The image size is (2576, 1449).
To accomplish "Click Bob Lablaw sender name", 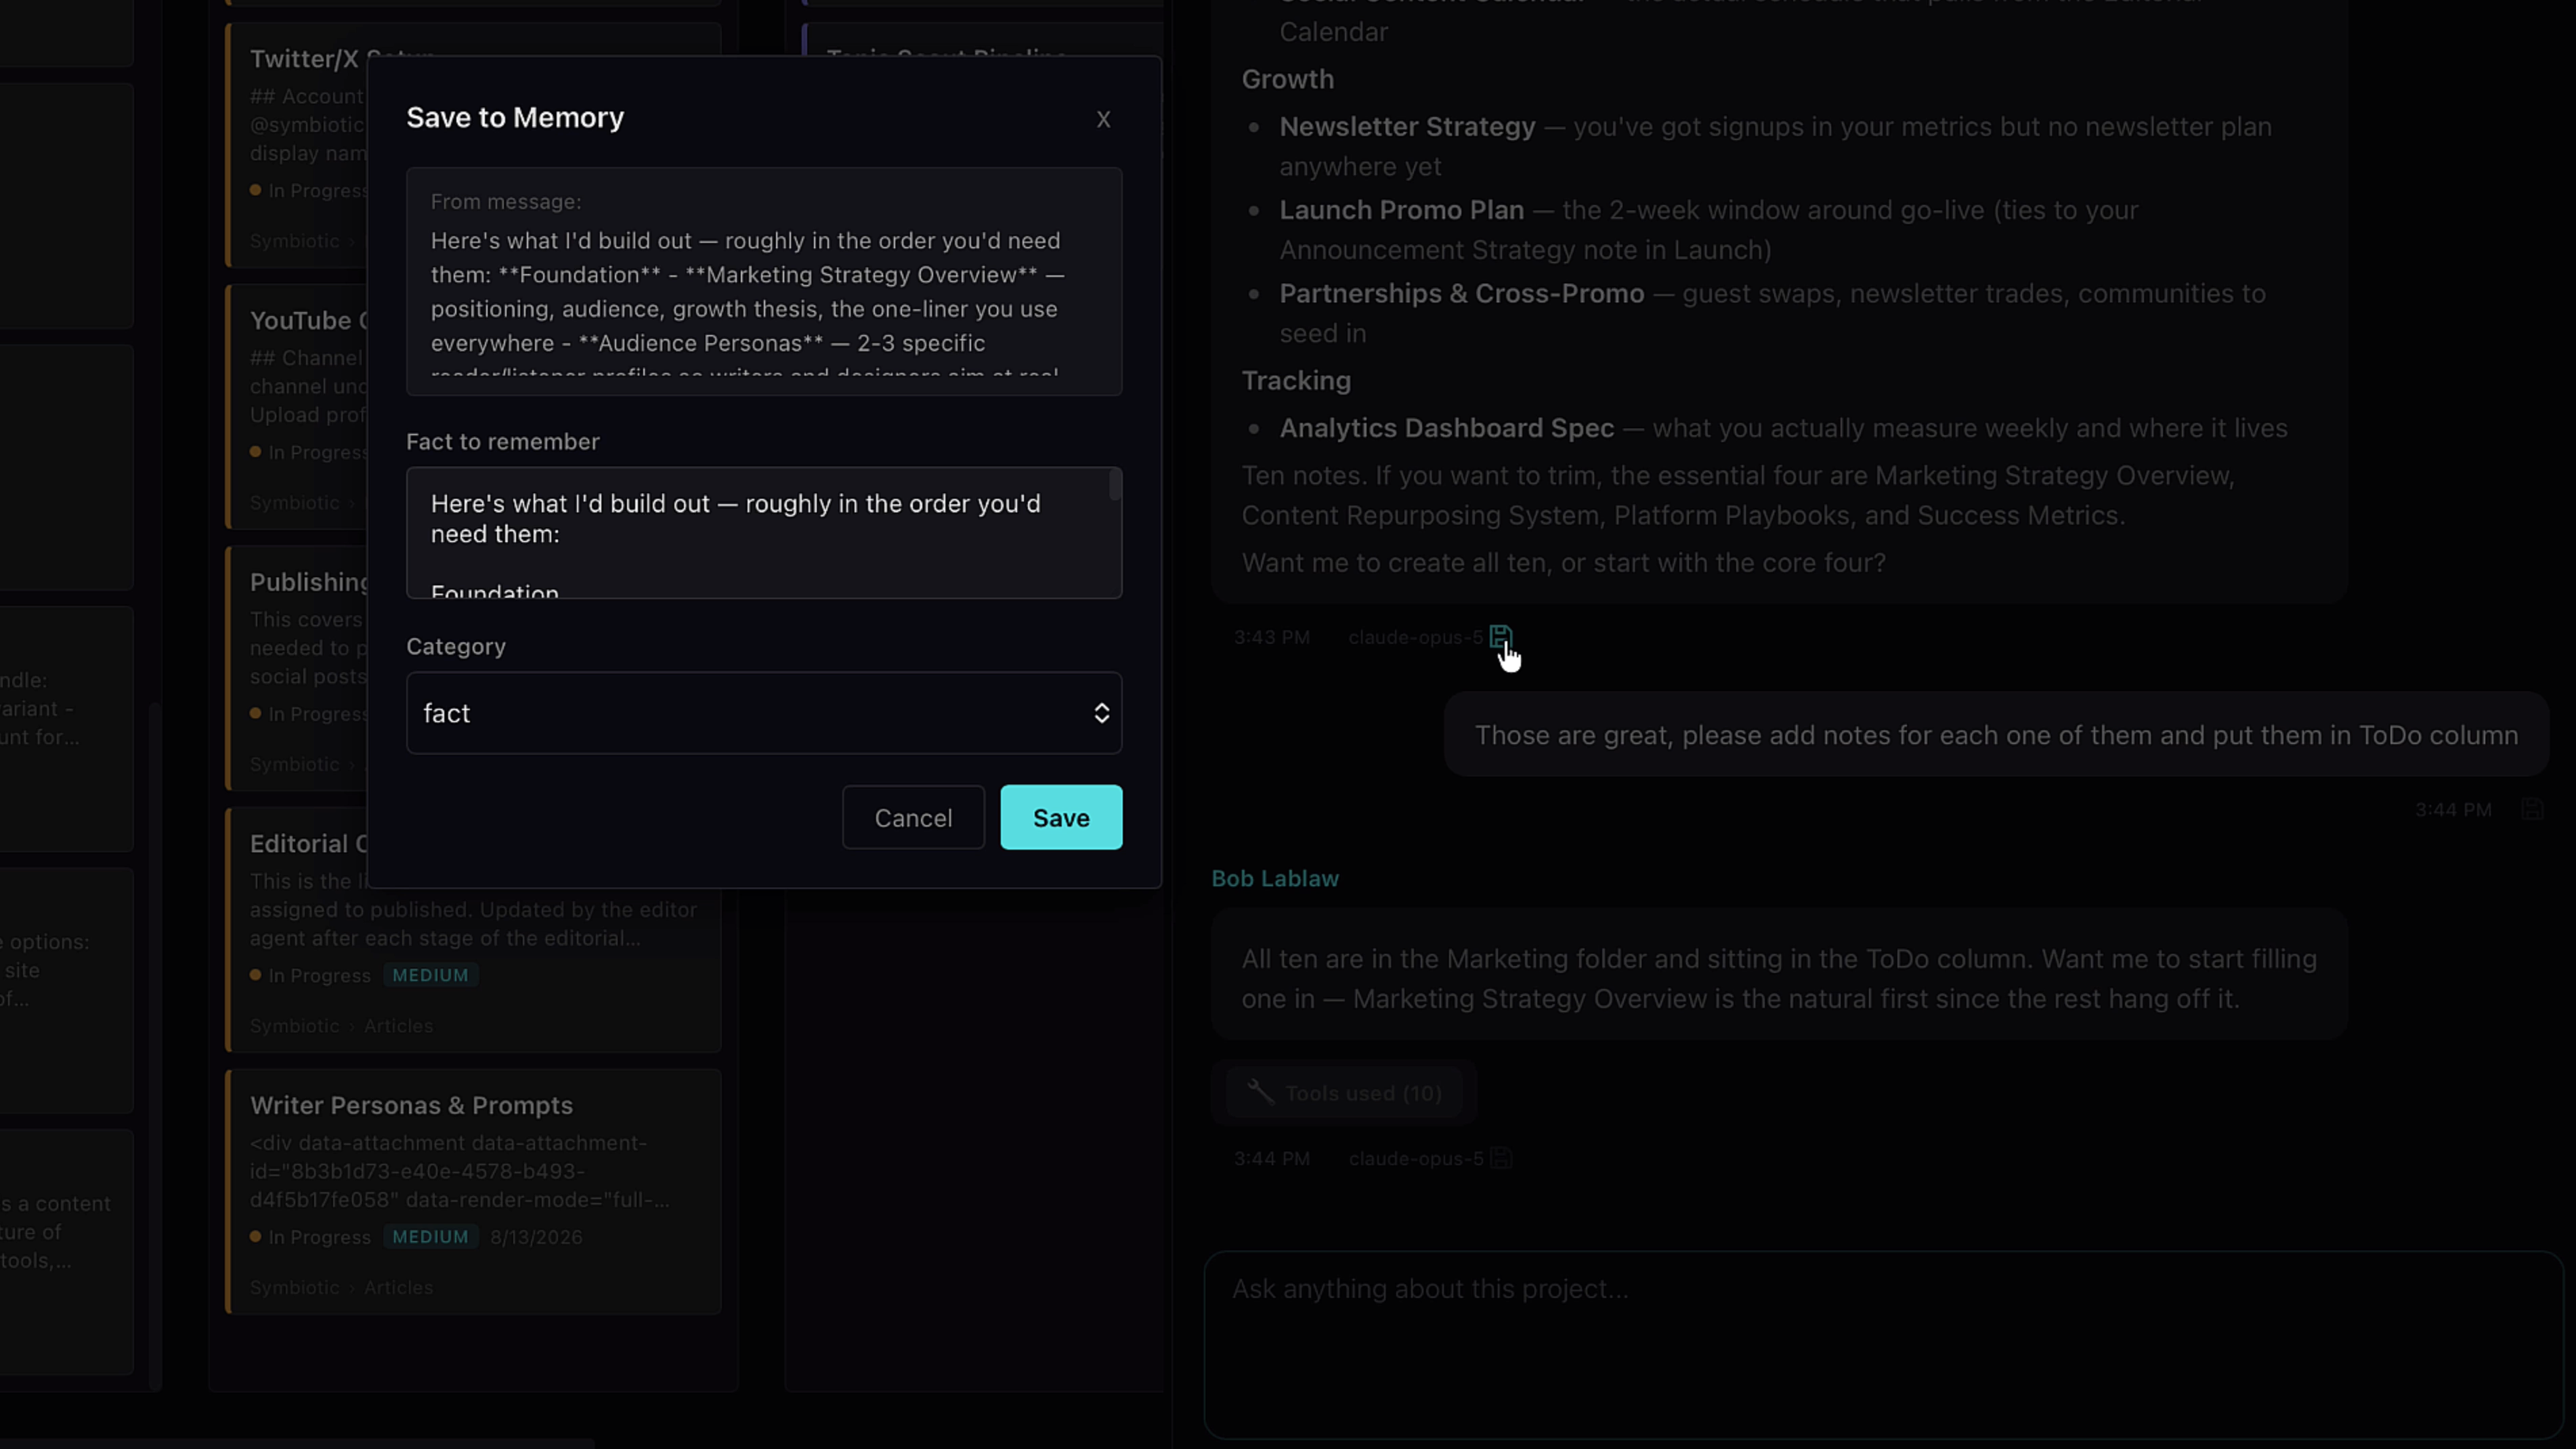I will pyautogui.click(x=1275, y=878).
